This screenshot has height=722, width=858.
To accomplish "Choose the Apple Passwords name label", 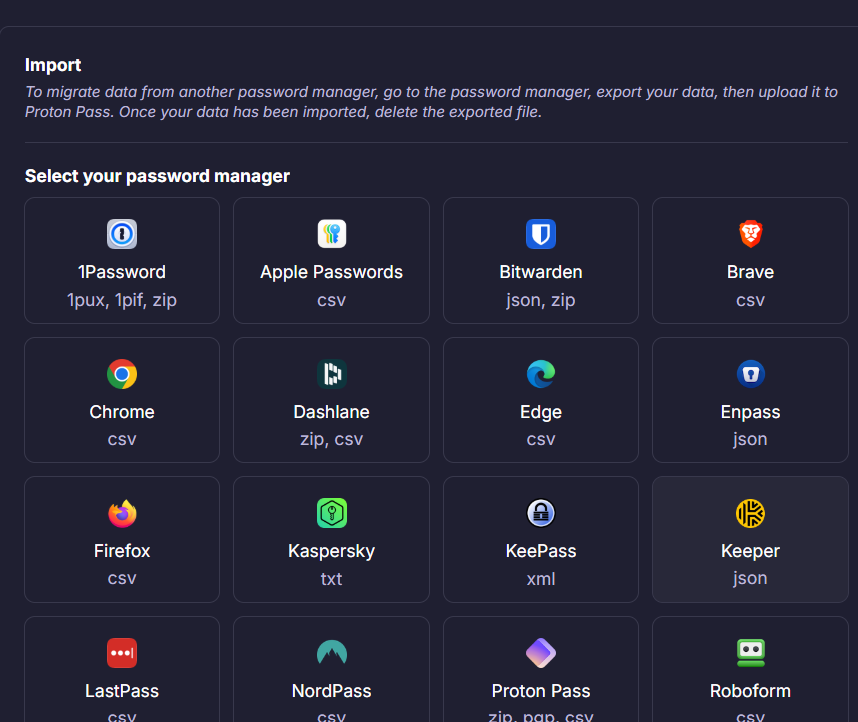I will [332, 272].
